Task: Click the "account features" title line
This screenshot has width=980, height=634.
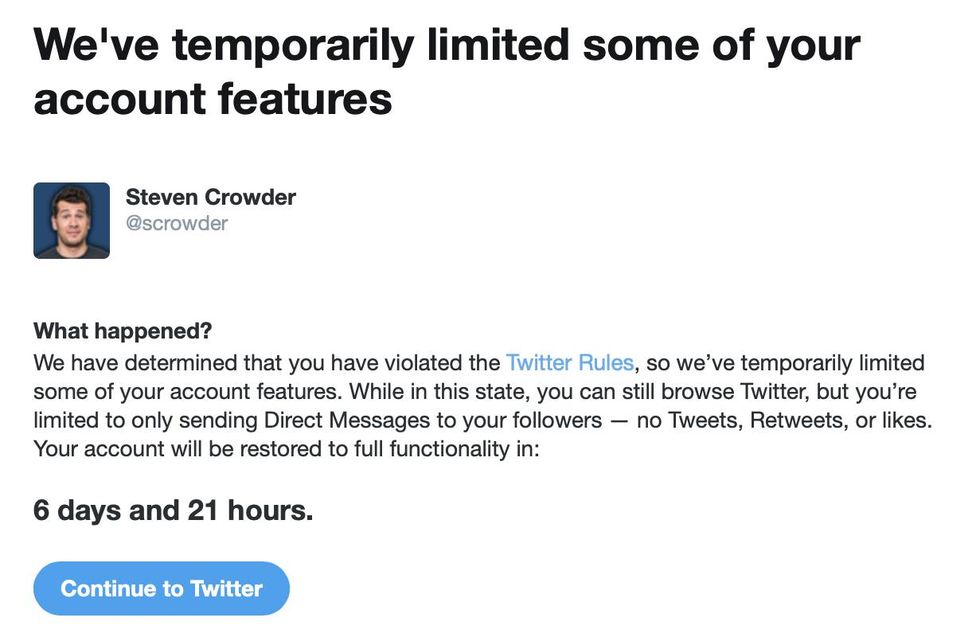Action: point(213,100)
